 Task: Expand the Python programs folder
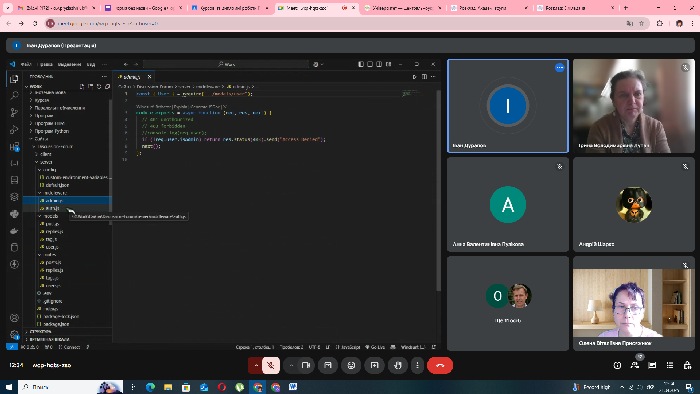[52, 131]
